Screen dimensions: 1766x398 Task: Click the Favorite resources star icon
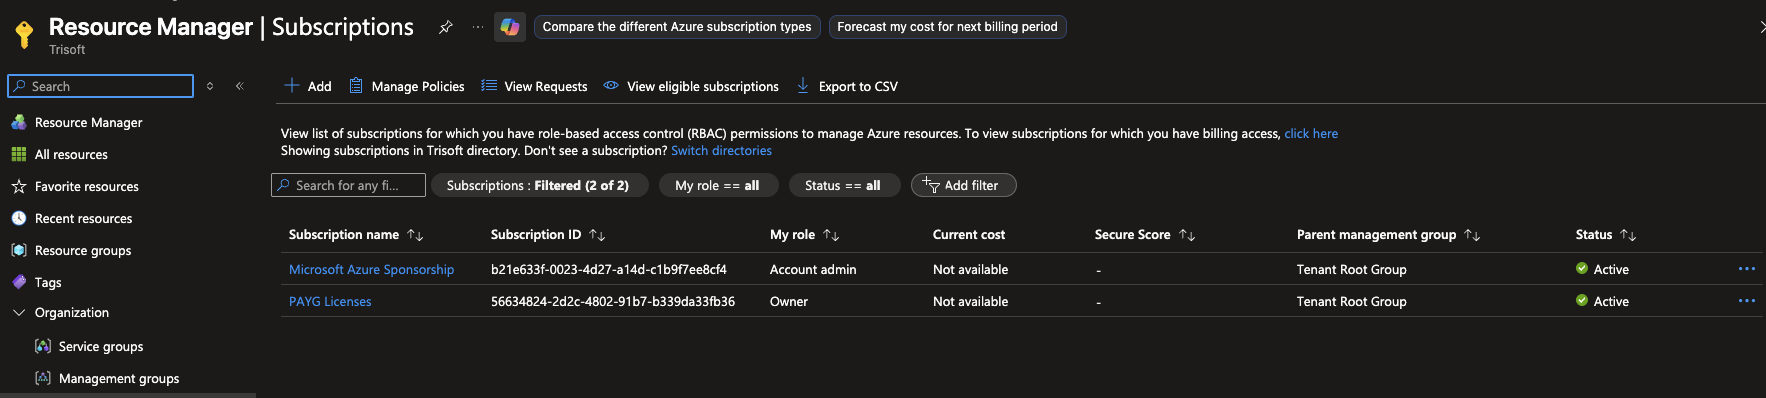click(18, 186)
